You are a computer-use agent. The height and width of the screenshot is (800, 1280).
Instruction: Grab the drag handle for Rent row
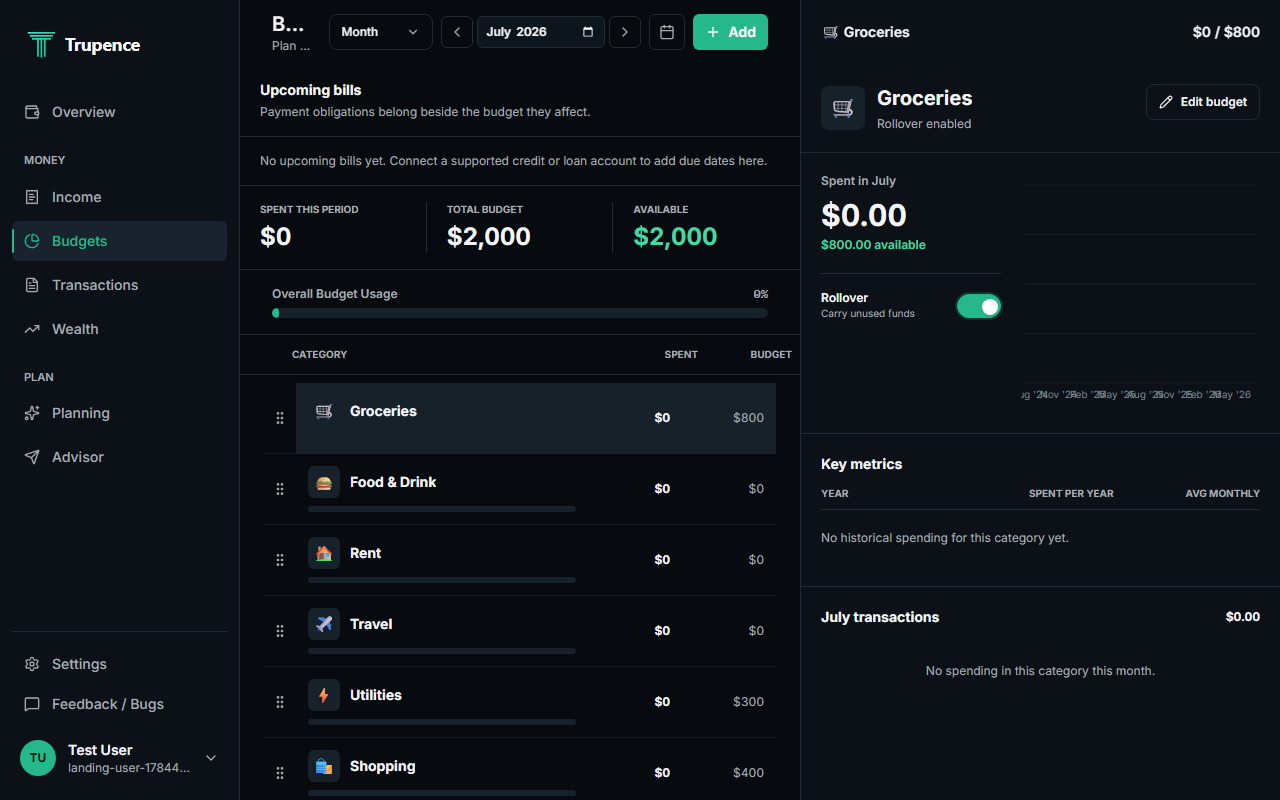tap(280, 560)
